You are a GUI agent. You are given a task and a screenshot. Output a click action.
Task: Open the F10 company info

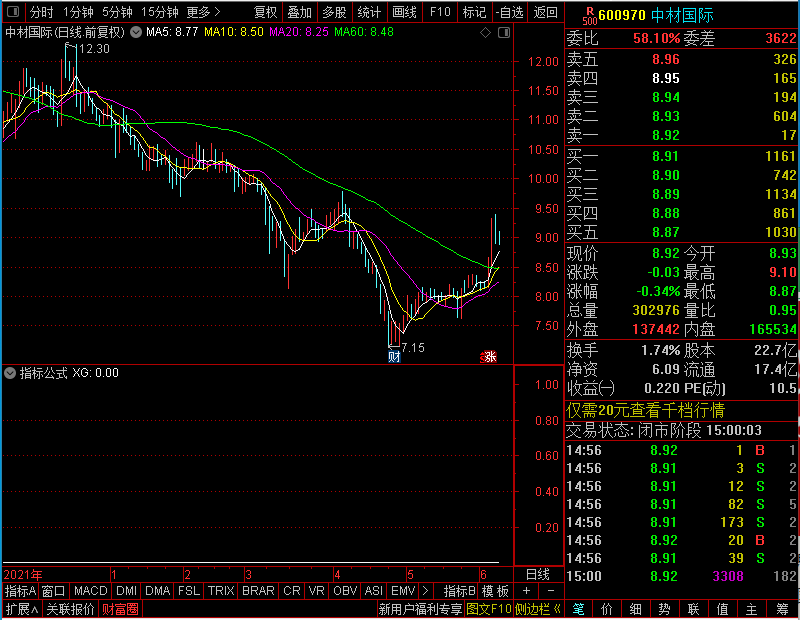coord(440,12)
